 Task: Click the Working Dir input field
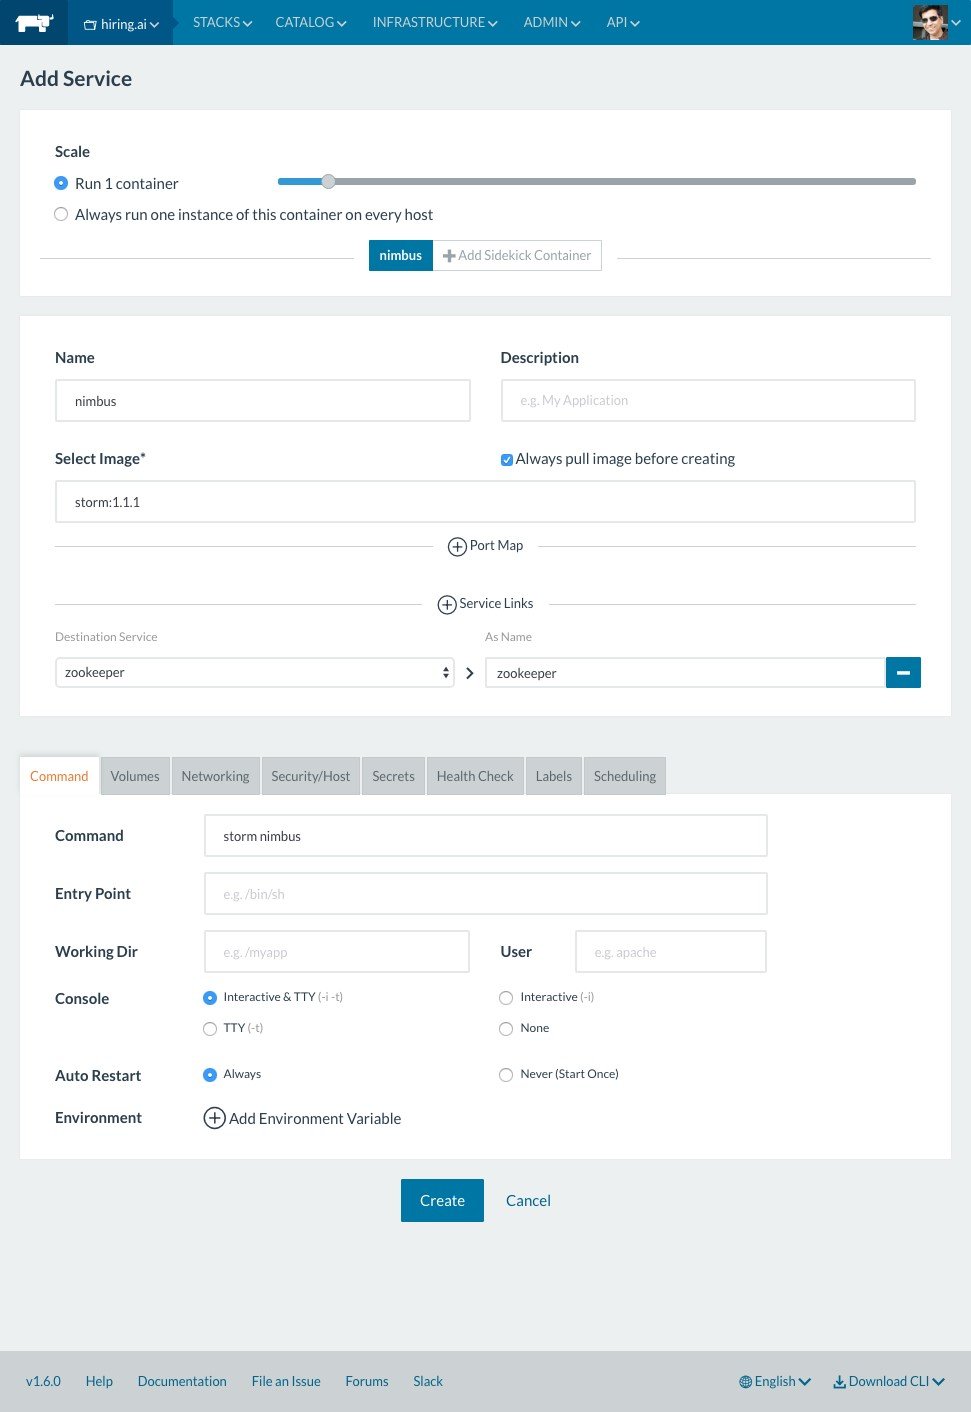click(x=337, y=952)
